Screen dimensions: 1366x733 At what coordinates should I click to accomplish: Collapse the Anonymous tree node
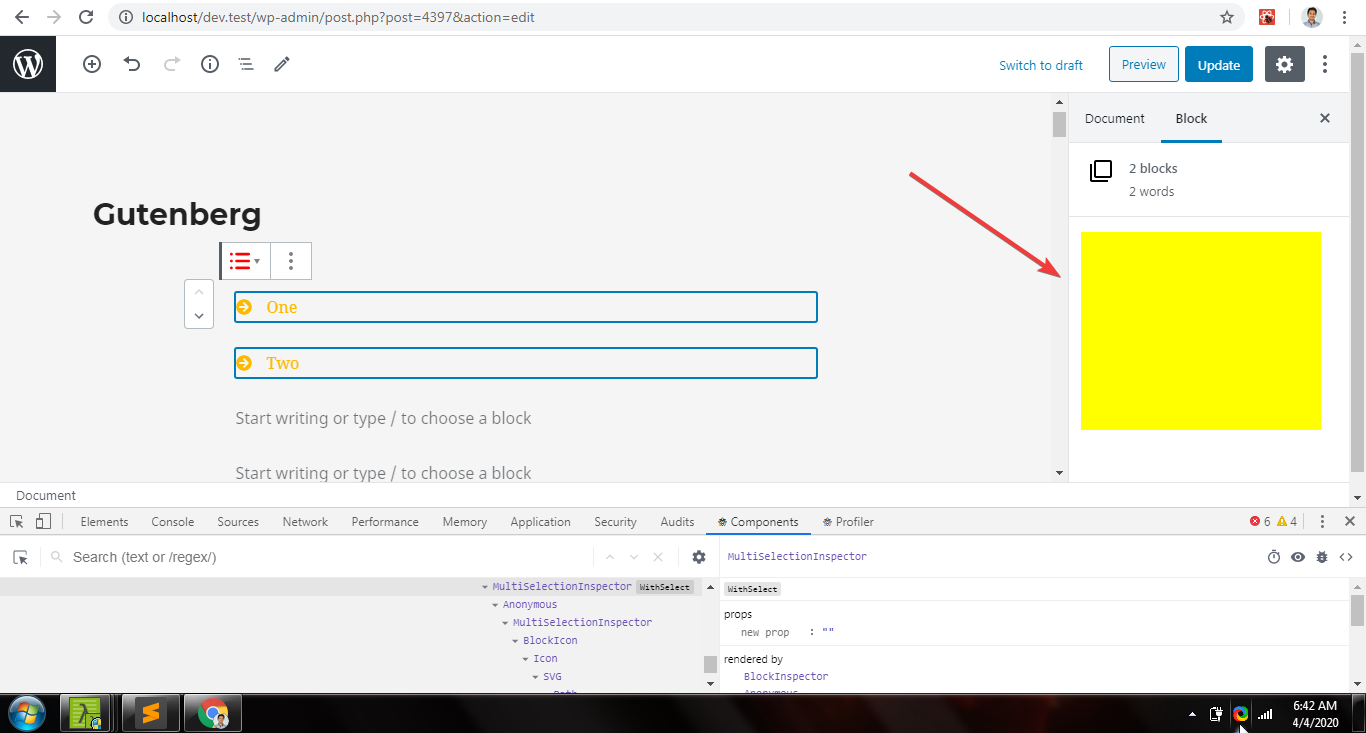point(495,605)
